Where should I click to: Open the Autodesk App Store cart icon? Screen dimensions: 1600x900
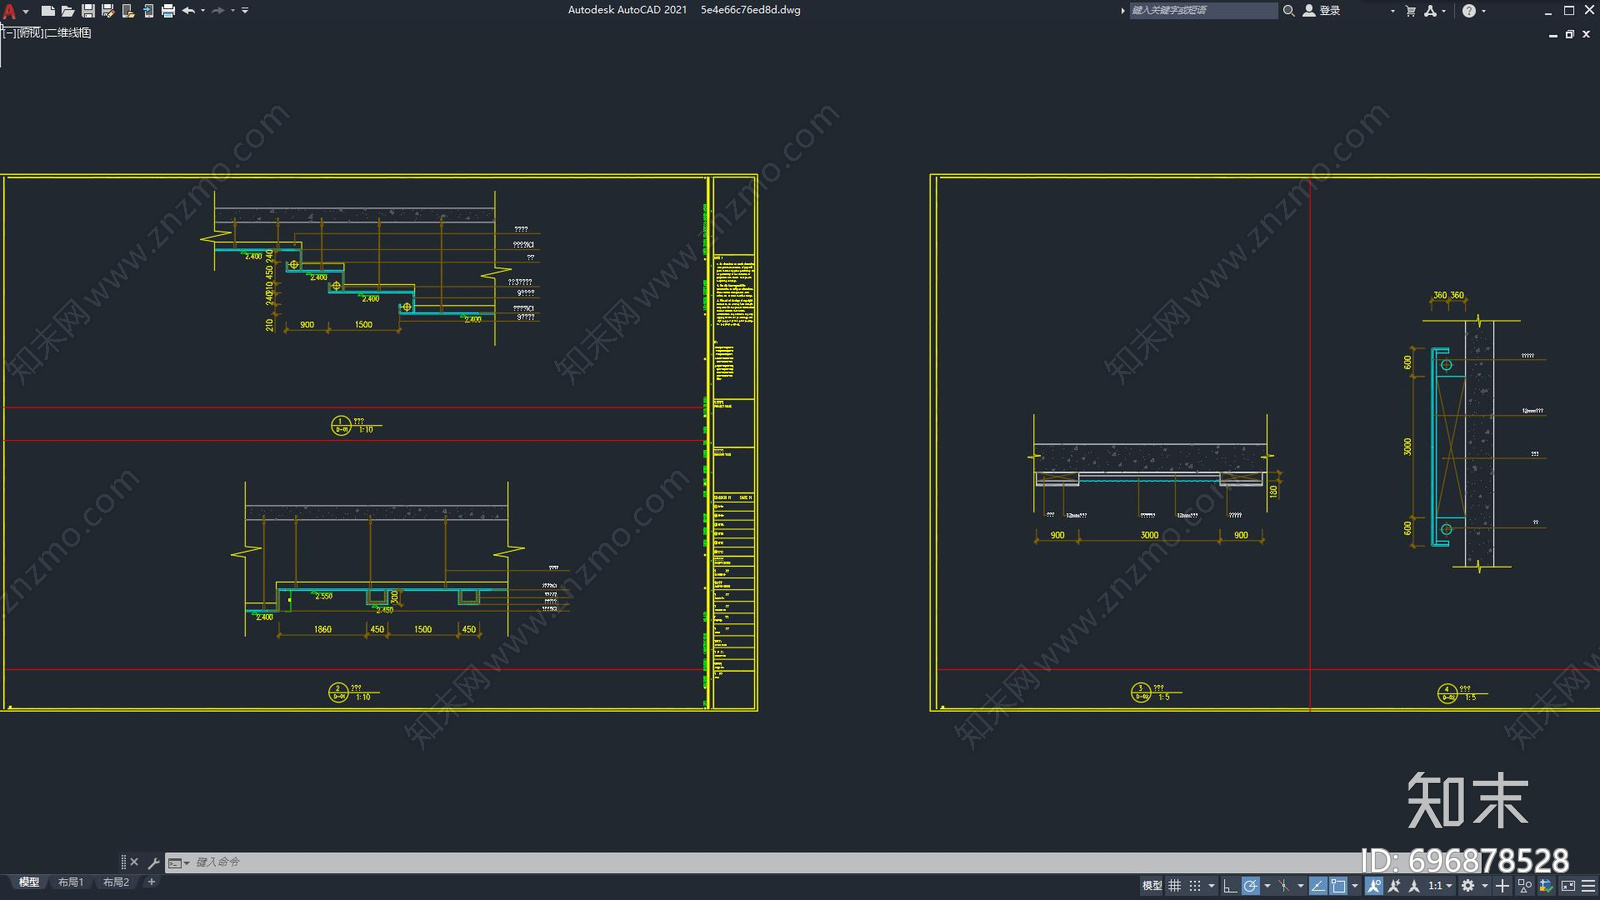[1411, 11]
